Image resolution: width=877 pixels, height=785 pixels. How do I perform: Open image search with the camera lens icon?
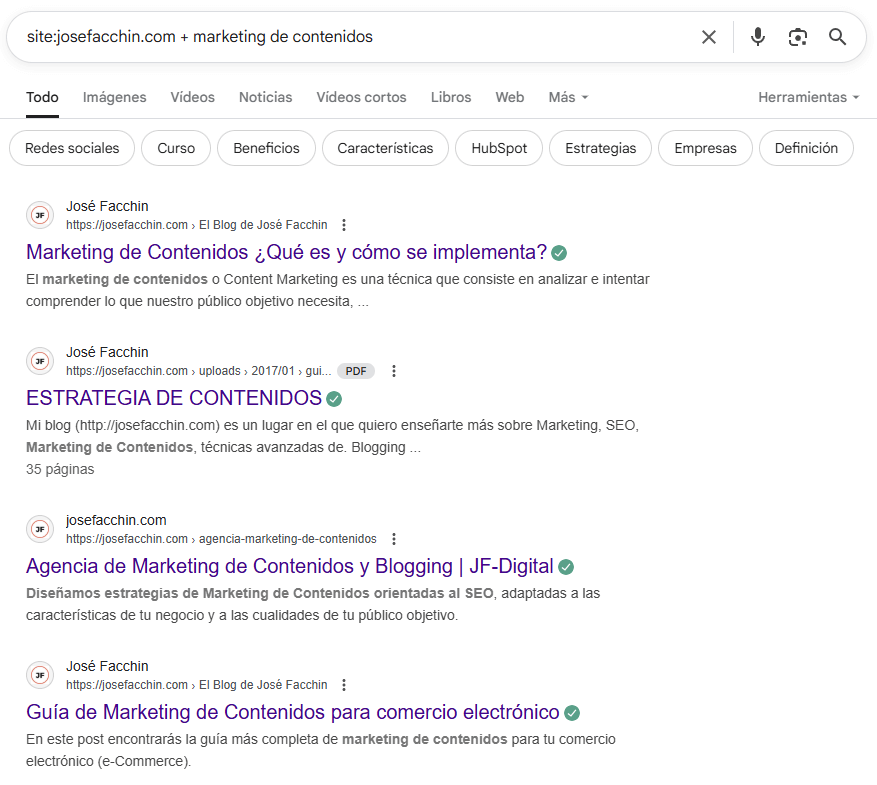pos(798,37)
